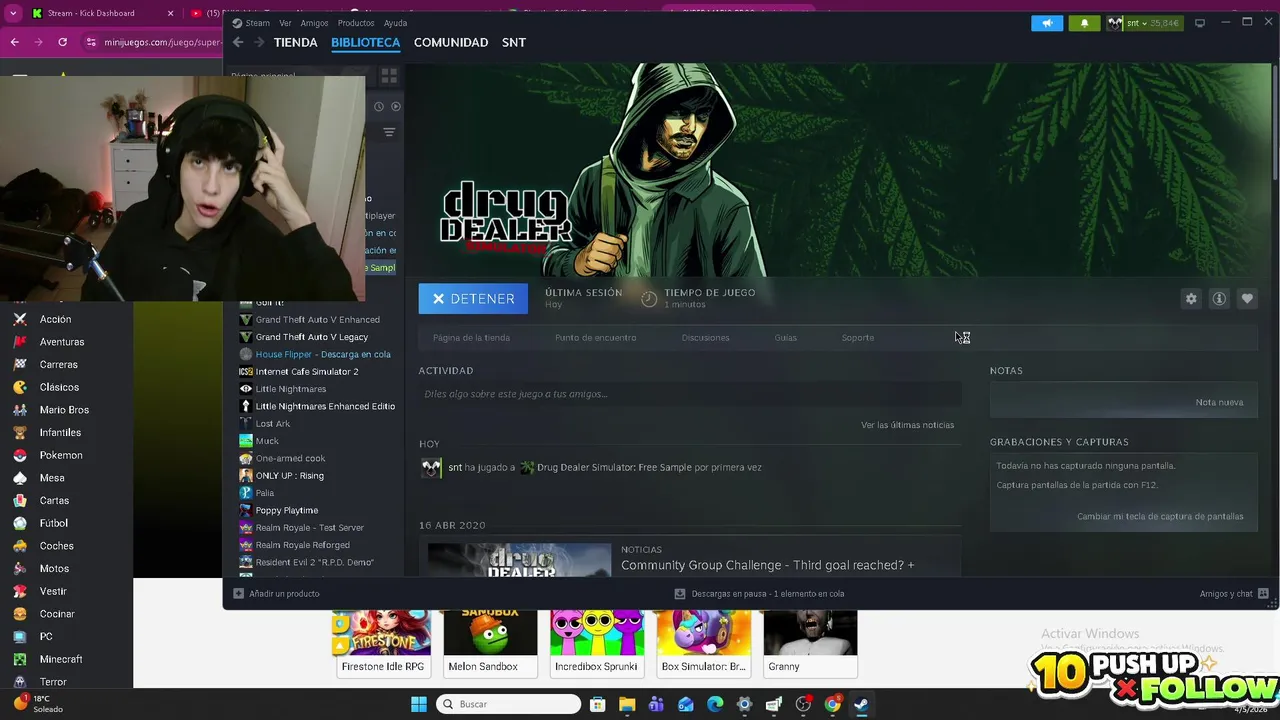Stop the game with the DETENER button
This screenshot has height=720, width=1280.
point(473,298)
